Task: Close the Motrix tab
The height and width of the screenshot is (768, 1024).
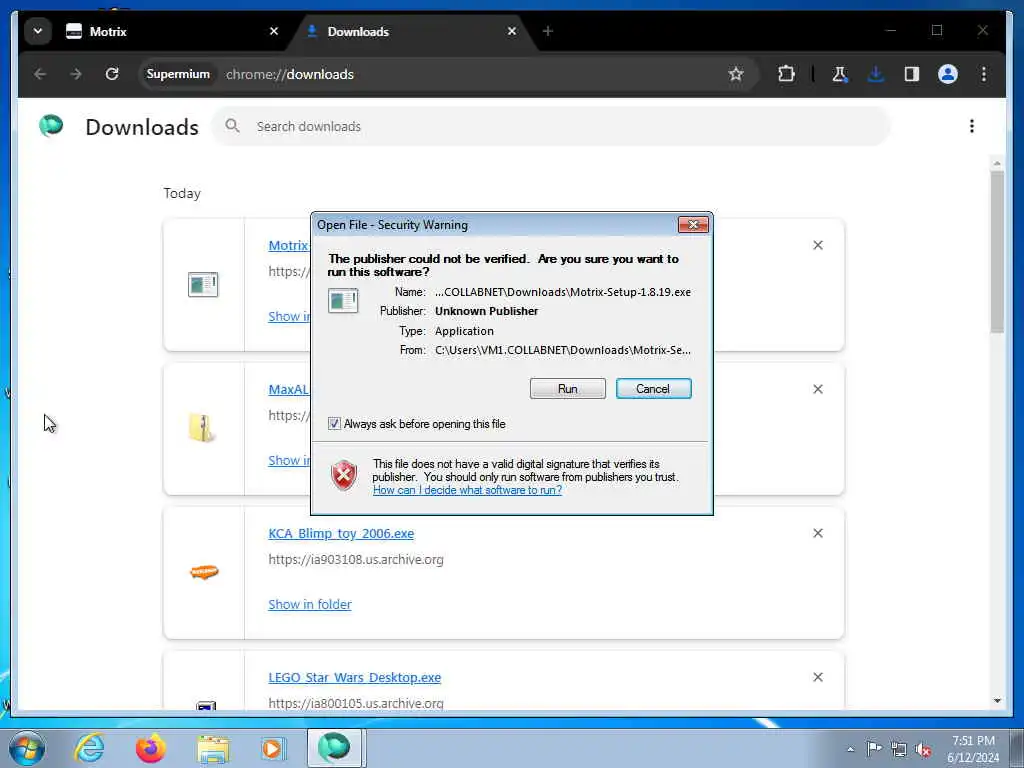Action: pos(274,31)
